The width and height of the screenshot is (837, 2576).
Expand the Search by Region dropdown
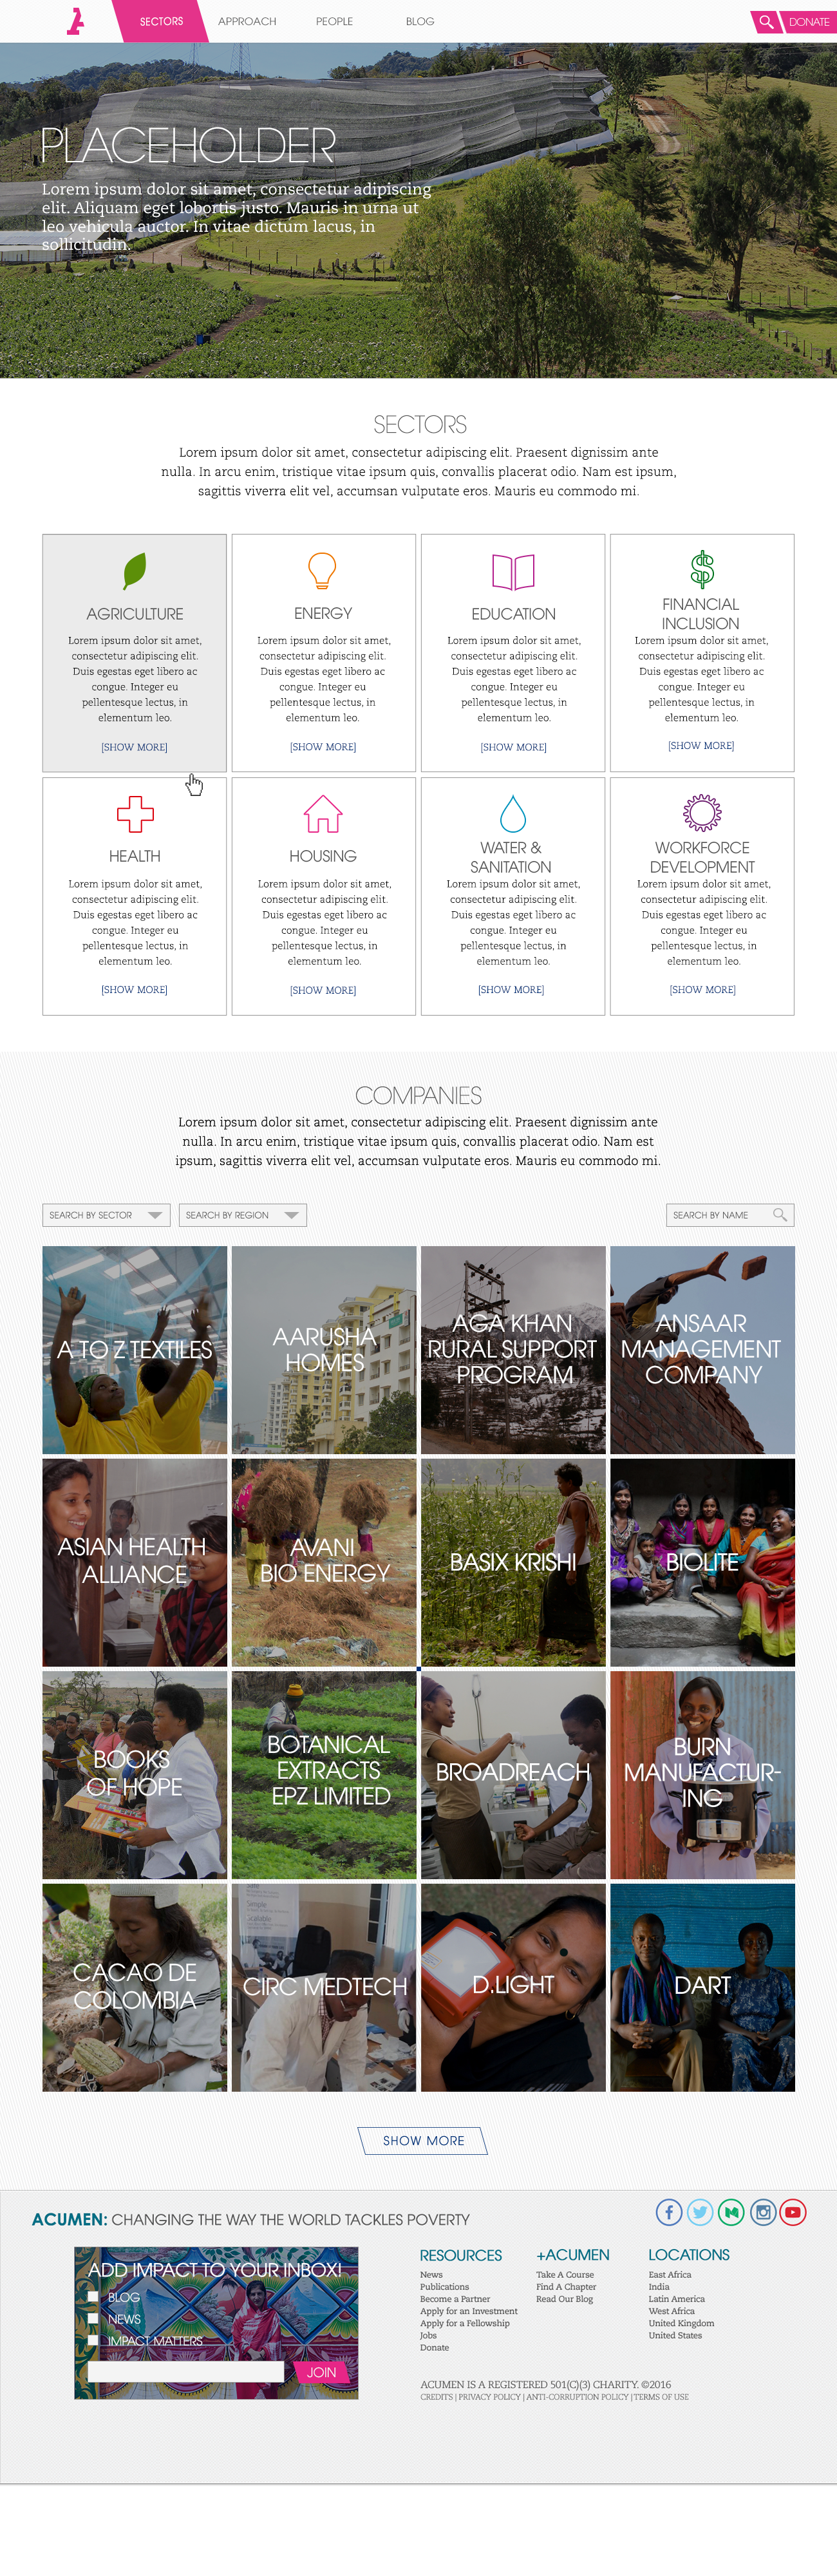242,1215
